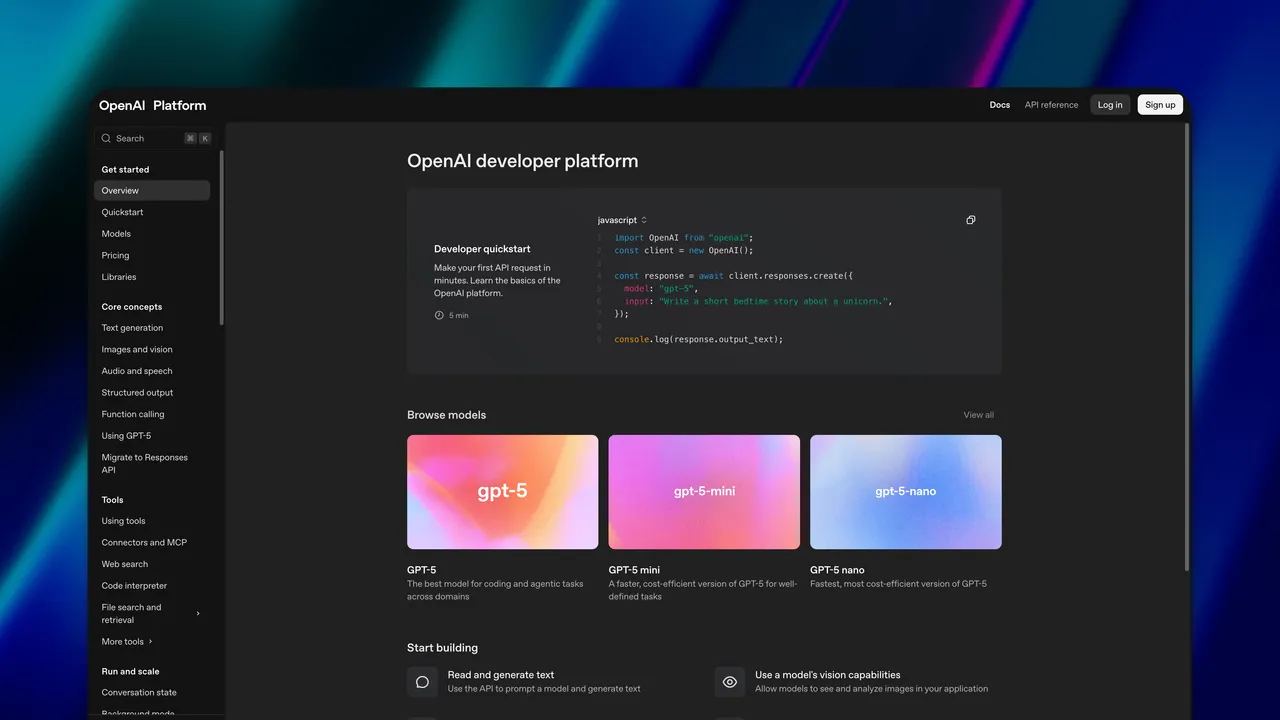Open Function calling page
1280x720 pixels.
(133, 414)
